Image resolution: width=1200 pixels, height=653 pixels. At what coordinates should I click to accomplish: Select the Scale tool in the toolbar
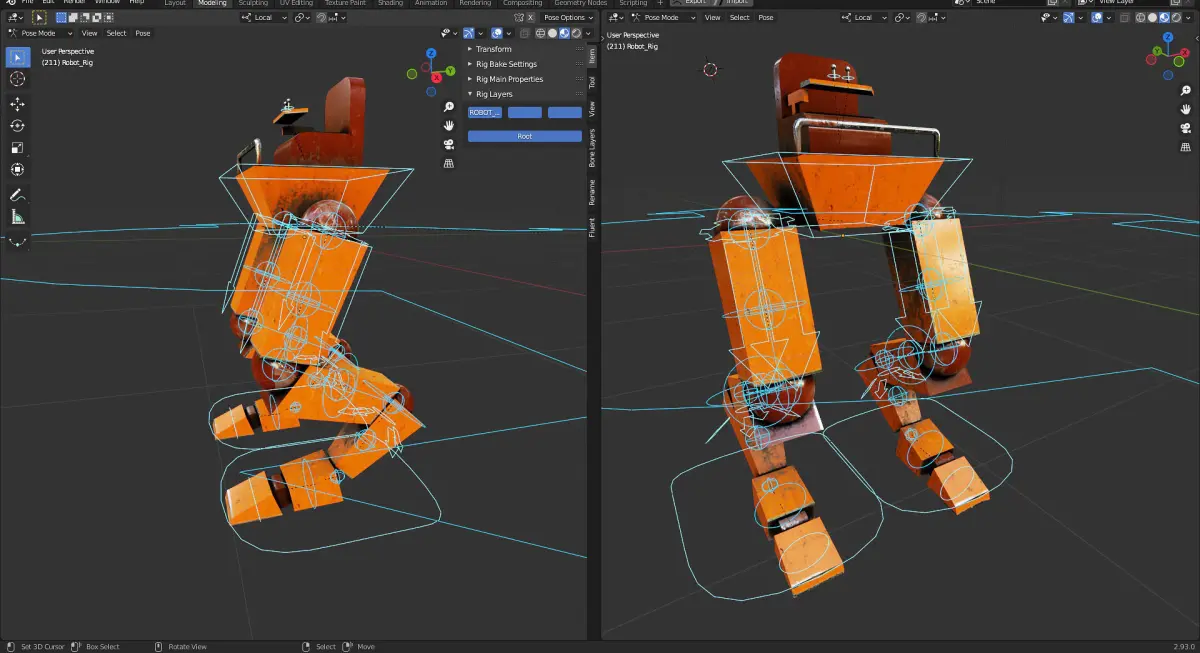coord(18,148)
